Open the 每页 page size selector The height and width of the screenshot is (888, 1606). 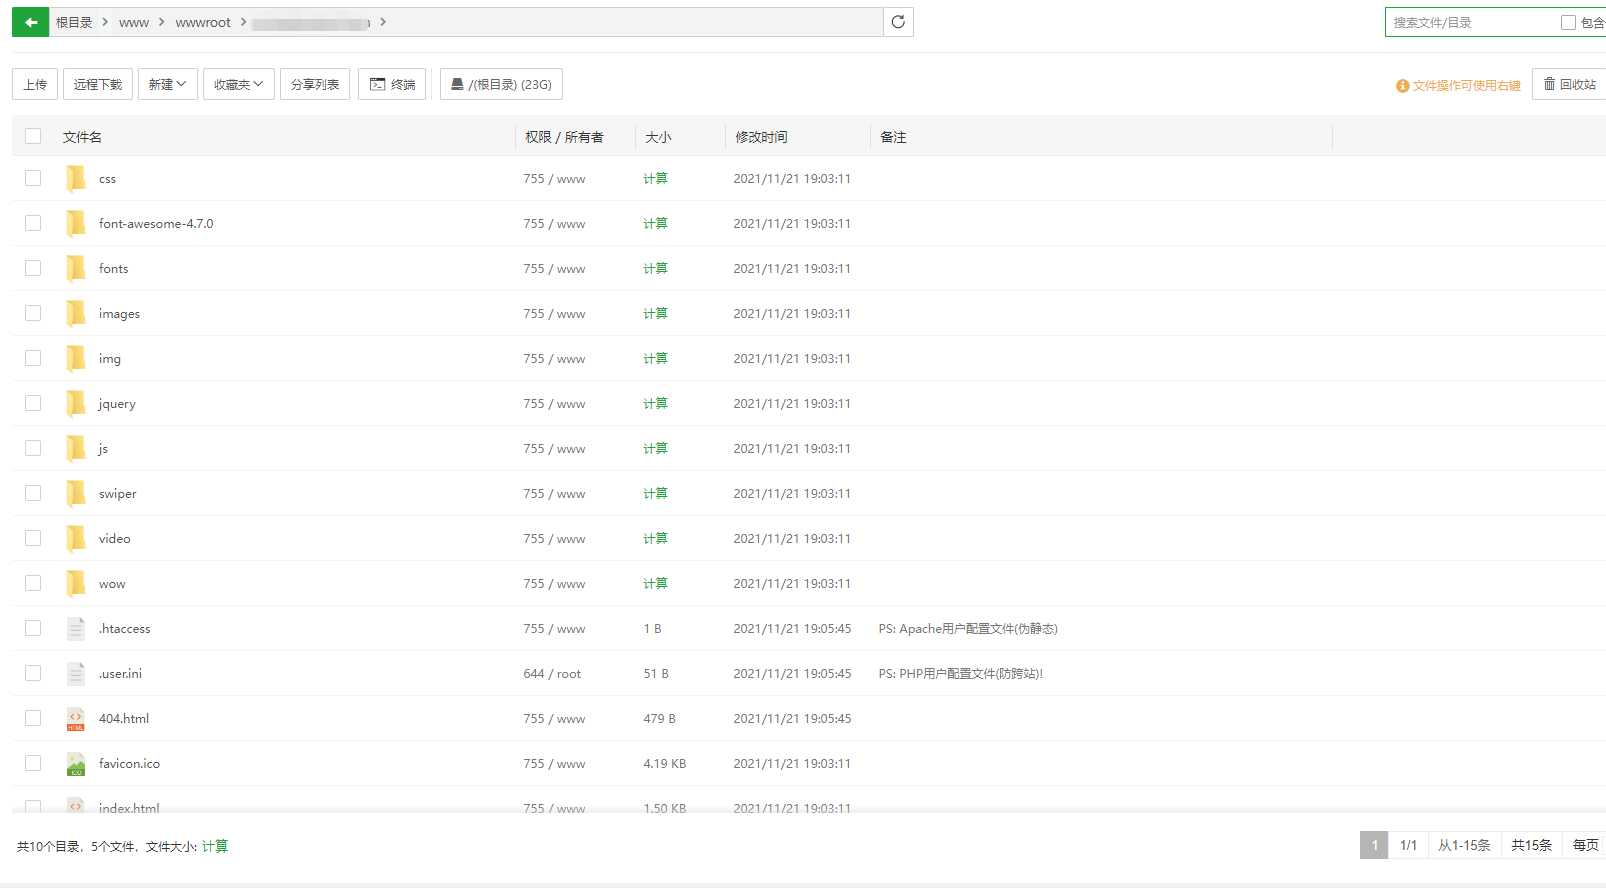point(1585,845)
